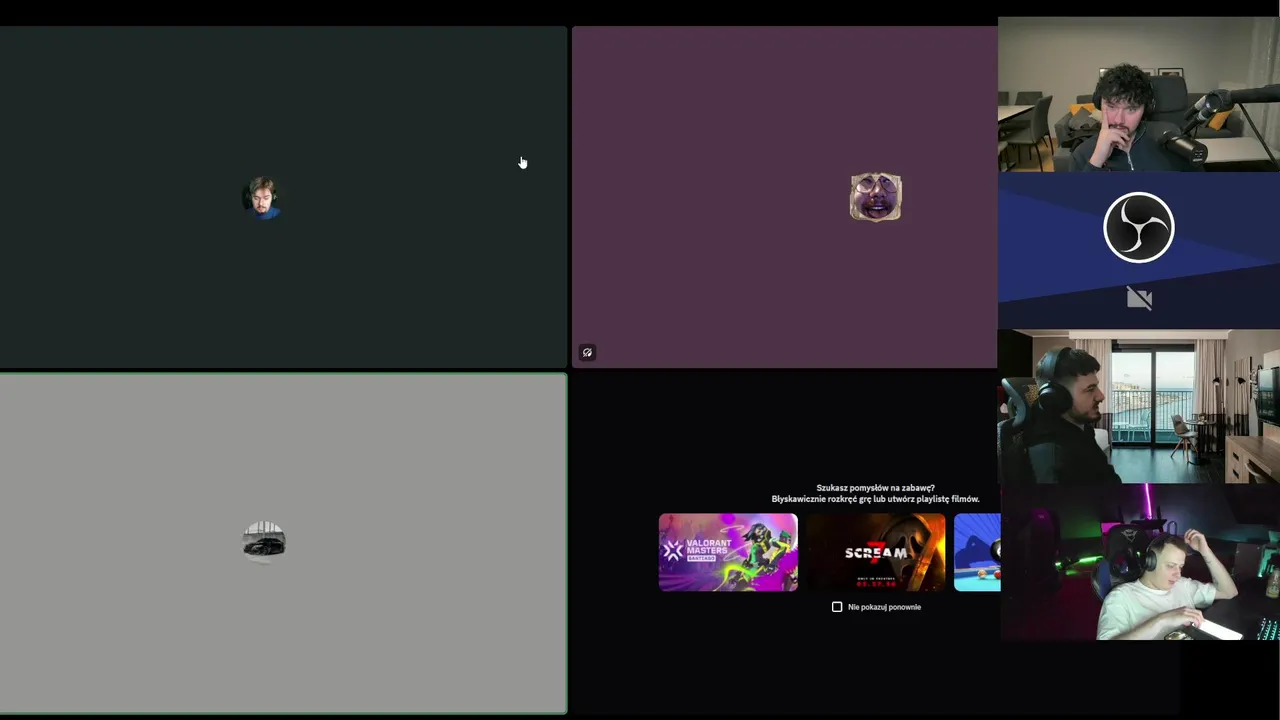Select the webcam feed with the hotel balcony view
This screenshot has height=720, width=1280.
[1139, 407]
